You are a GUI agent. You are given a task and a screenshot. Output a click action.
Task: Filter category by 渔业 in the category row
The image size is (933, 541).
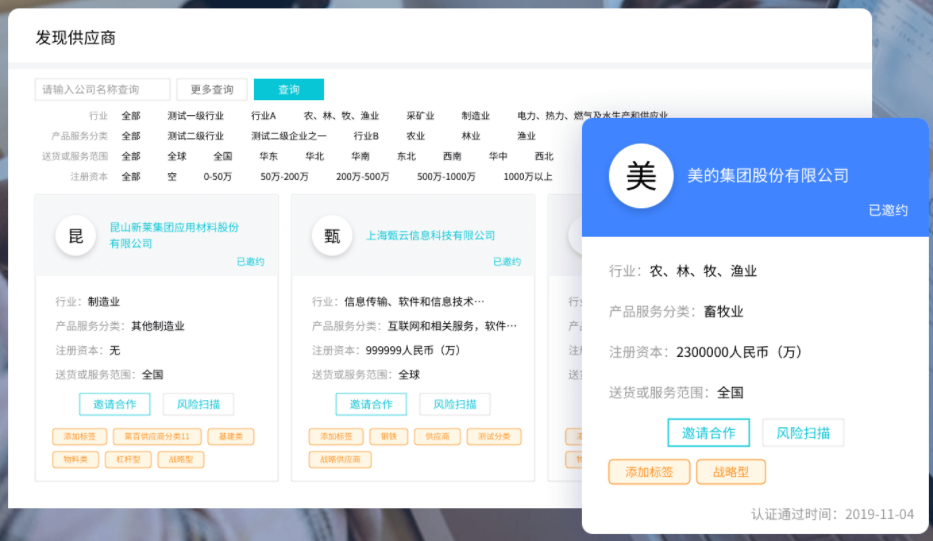[526, 136]
